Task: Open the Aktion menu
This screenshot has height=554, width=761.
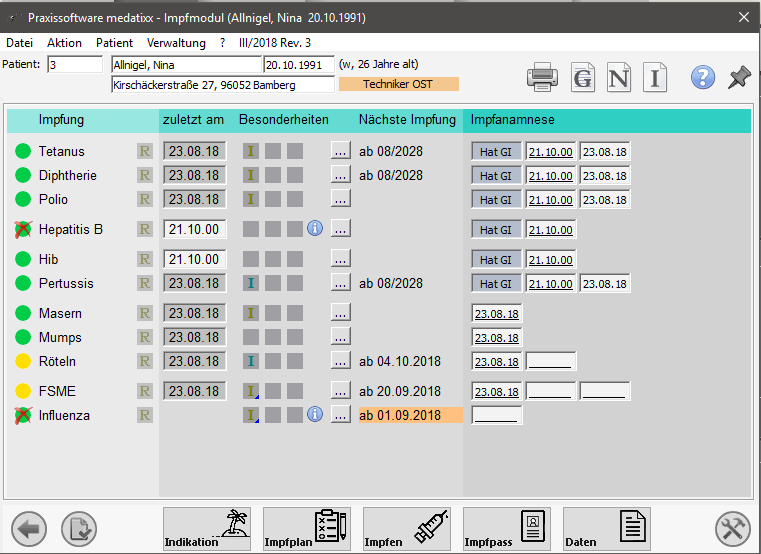Action: click(x=65, y=43)
